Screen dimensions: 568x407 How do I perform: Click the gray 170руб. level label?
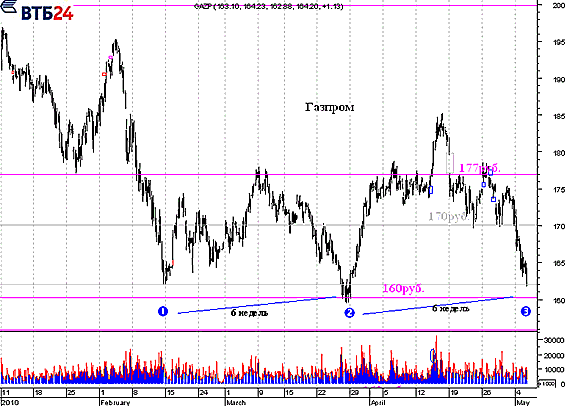pyautogui.click(x=448, y=217)
